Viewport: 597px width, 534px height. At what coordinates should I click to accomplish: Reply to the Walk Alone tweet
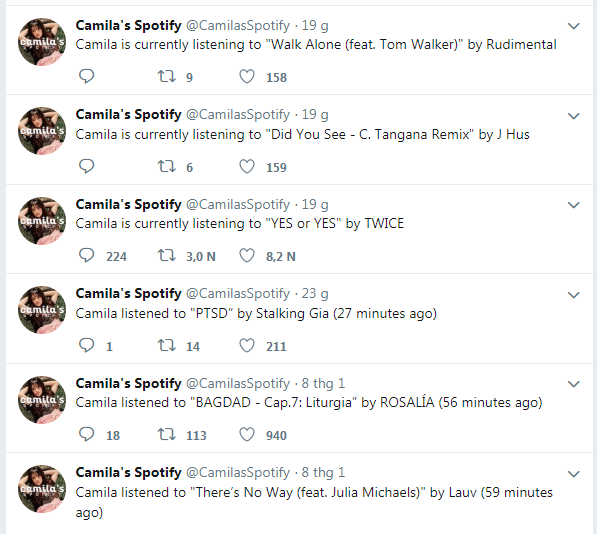pyautogui.click(x=86, y=77)
